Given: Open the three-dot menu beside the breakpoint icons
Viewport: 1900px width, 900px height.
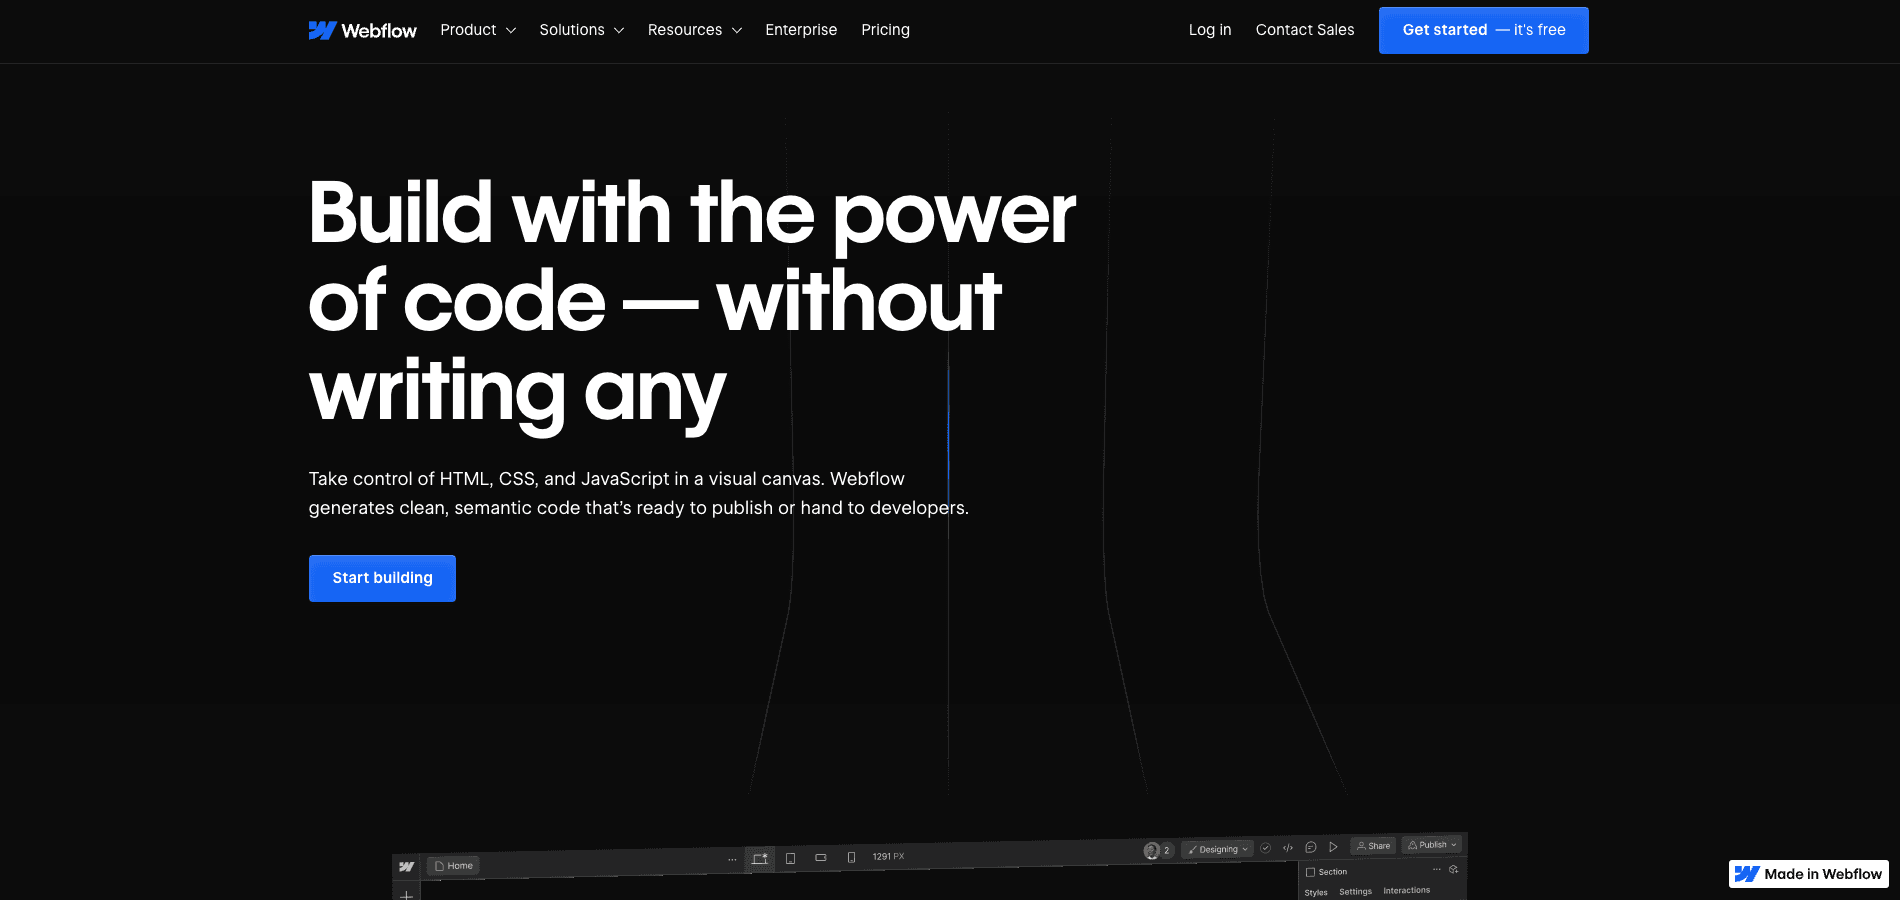Looking at the screenshot, I should point(732,860).
